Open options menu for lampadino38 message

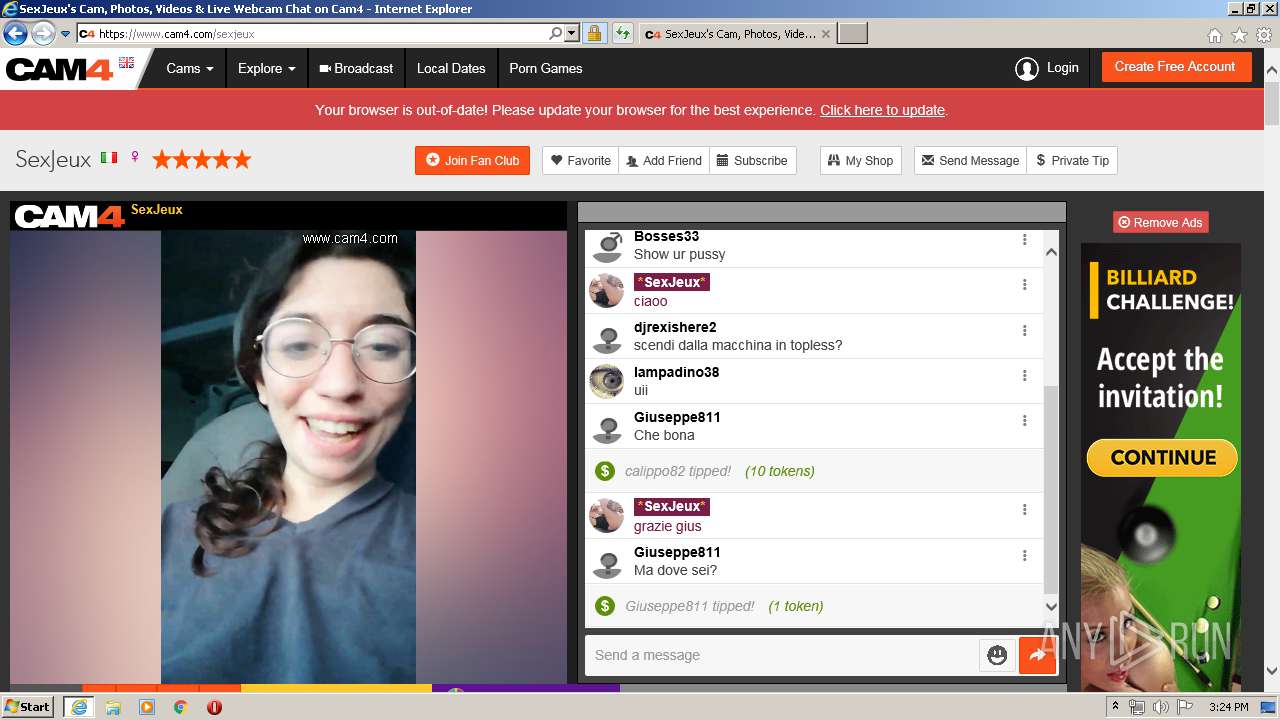(x=1024, y=376)
